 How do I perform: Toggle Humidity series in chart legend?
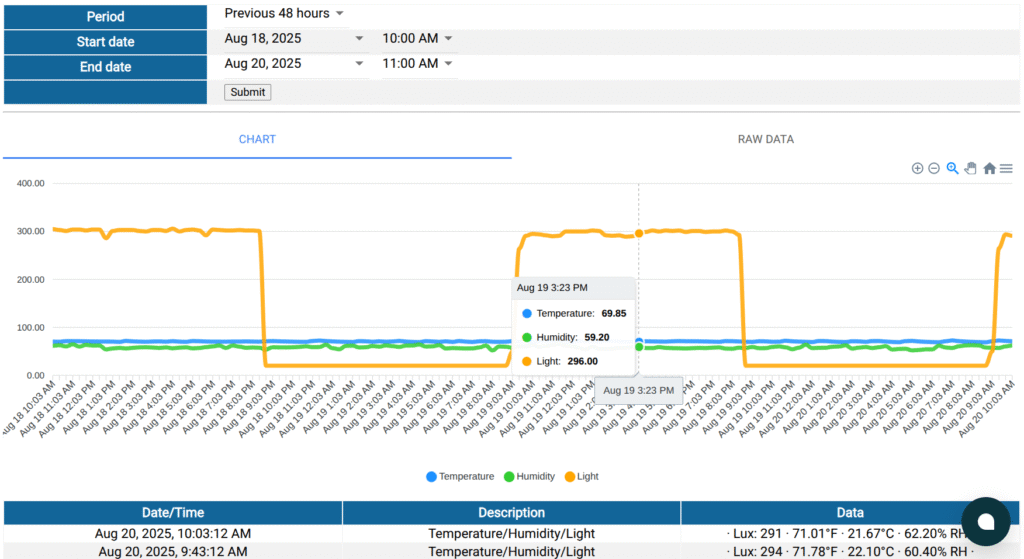click(x=531, y=477)
